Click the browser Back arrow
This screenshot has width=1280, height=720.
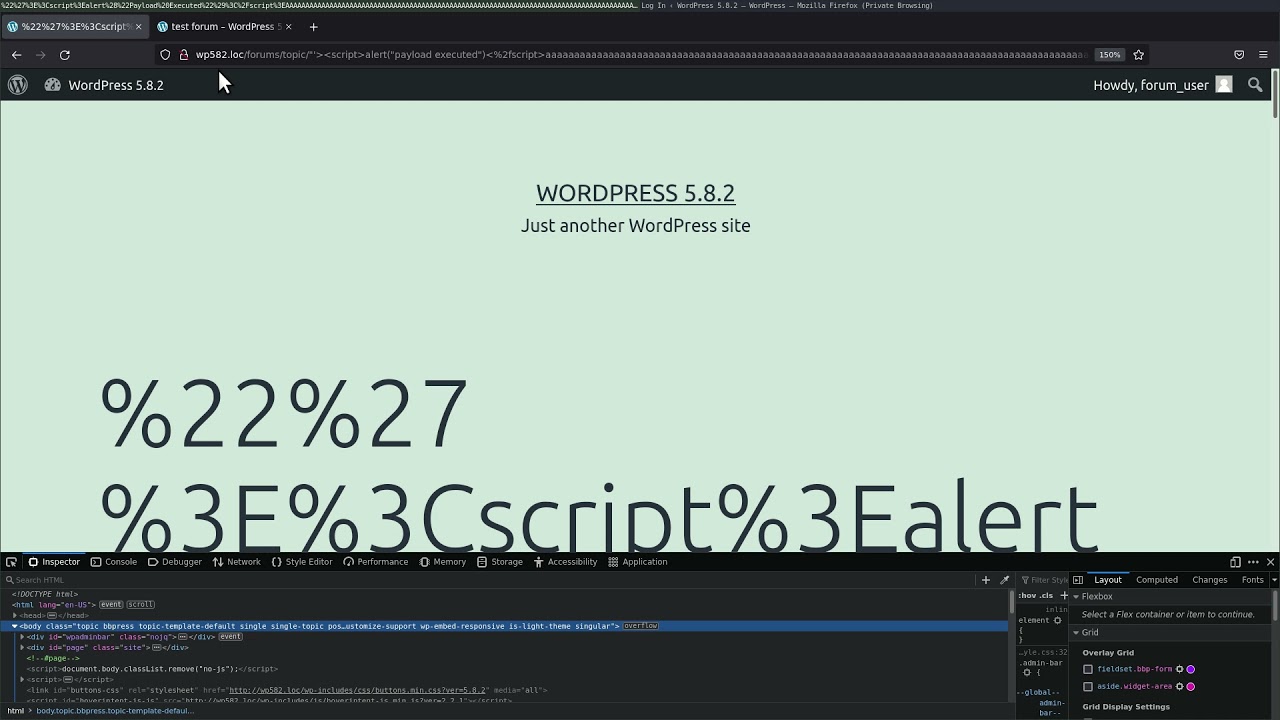click(16, 55)
